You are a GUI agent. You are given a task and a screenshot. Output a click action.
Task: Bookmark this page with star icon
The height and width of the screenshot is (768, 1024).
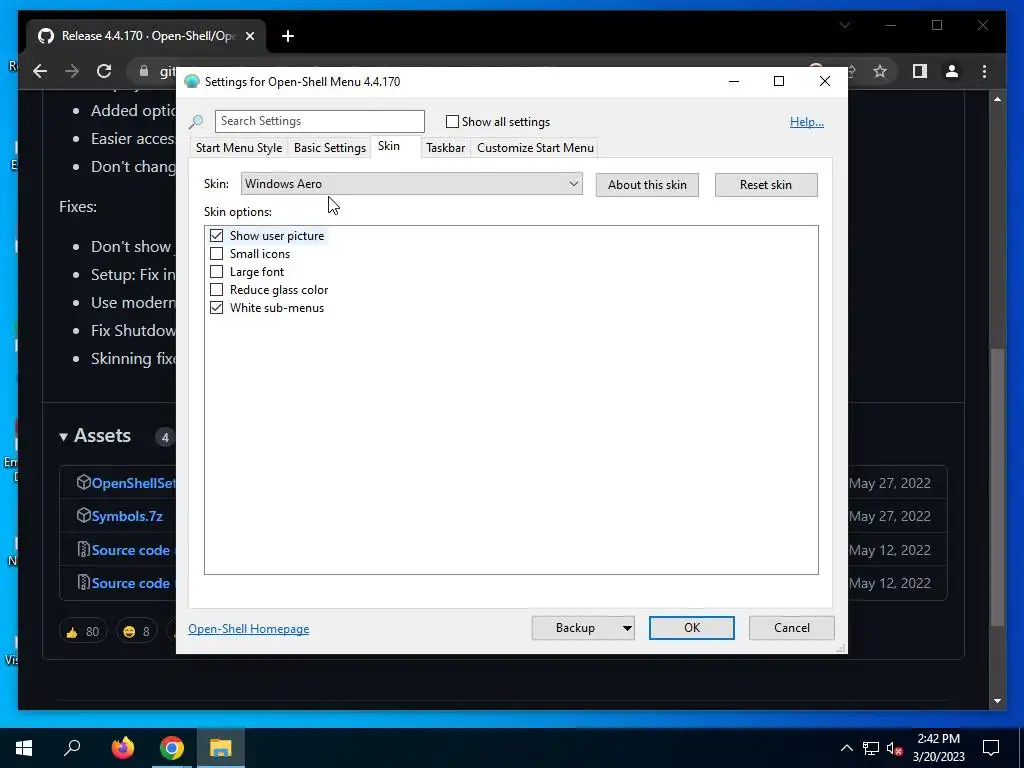click(880, 71)
